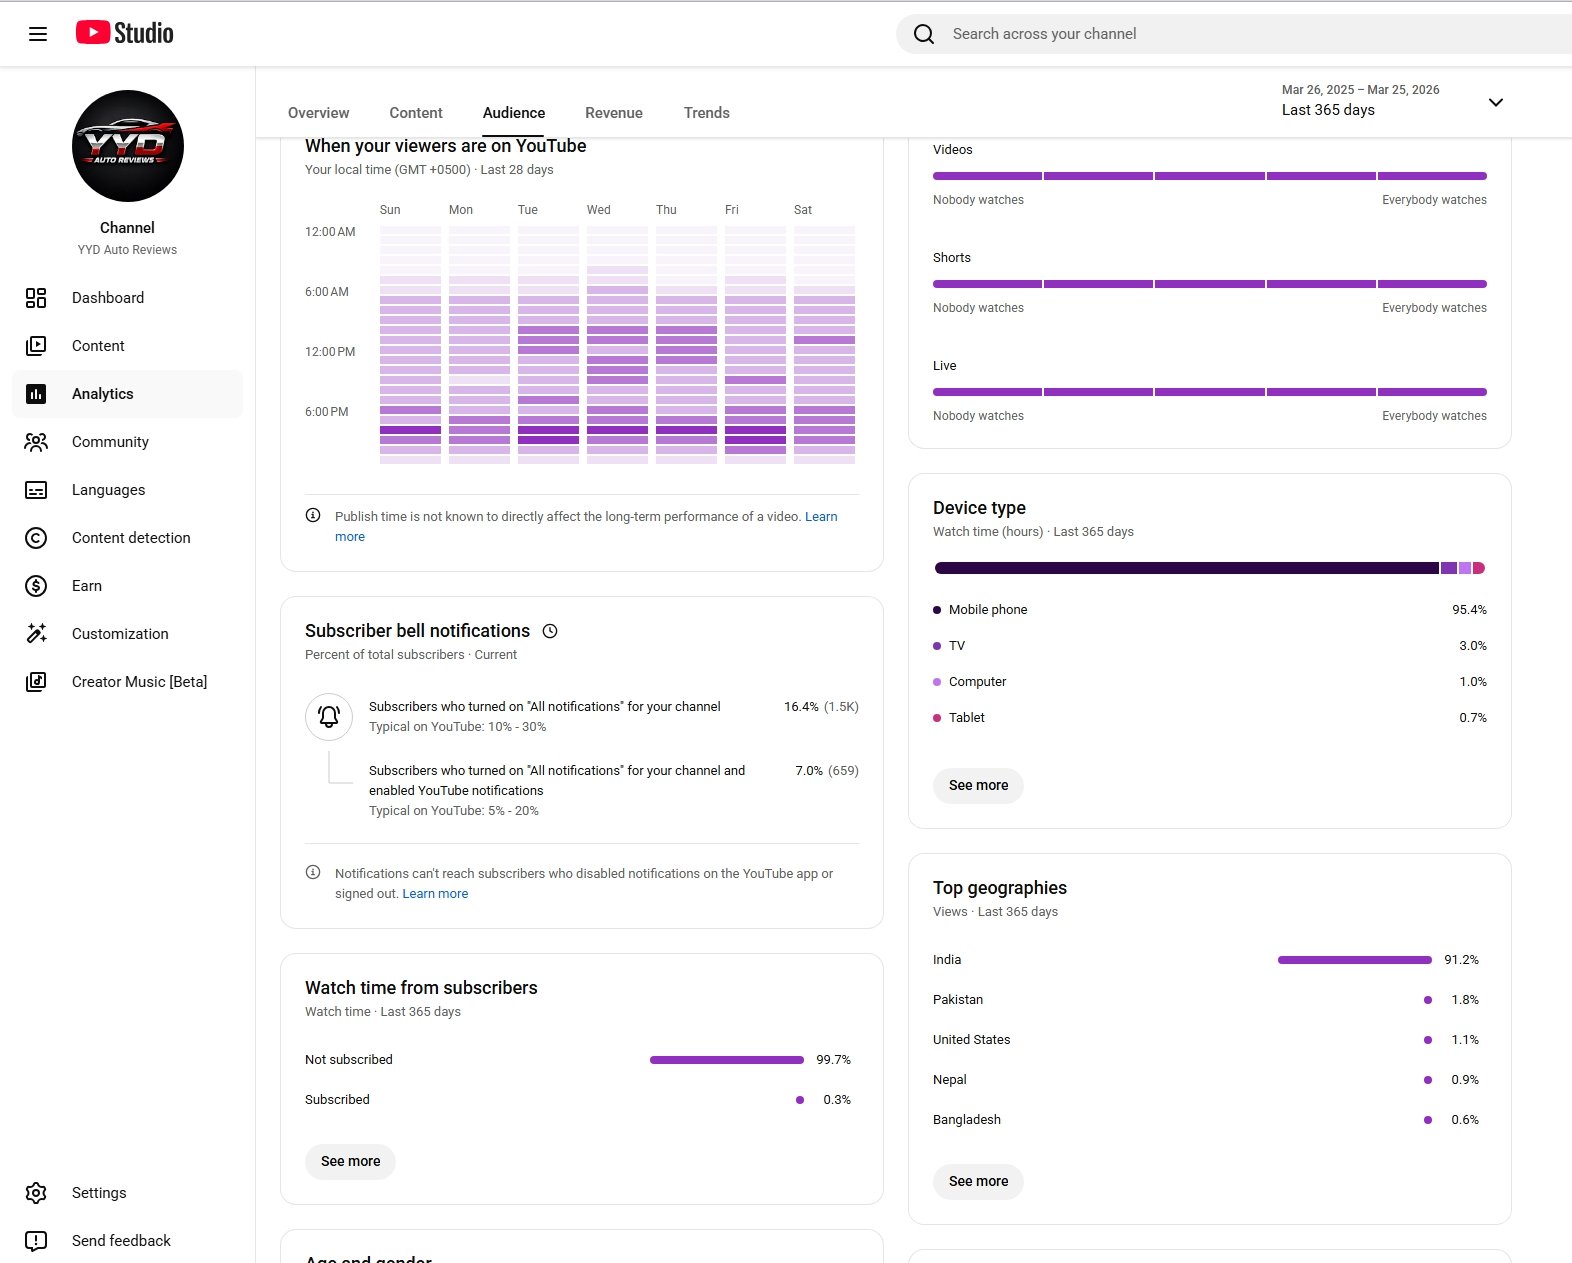The width and height of the screenshot is (1572, 1263).
Task: Open the Content detection page
Action: [x=131, y=538]
